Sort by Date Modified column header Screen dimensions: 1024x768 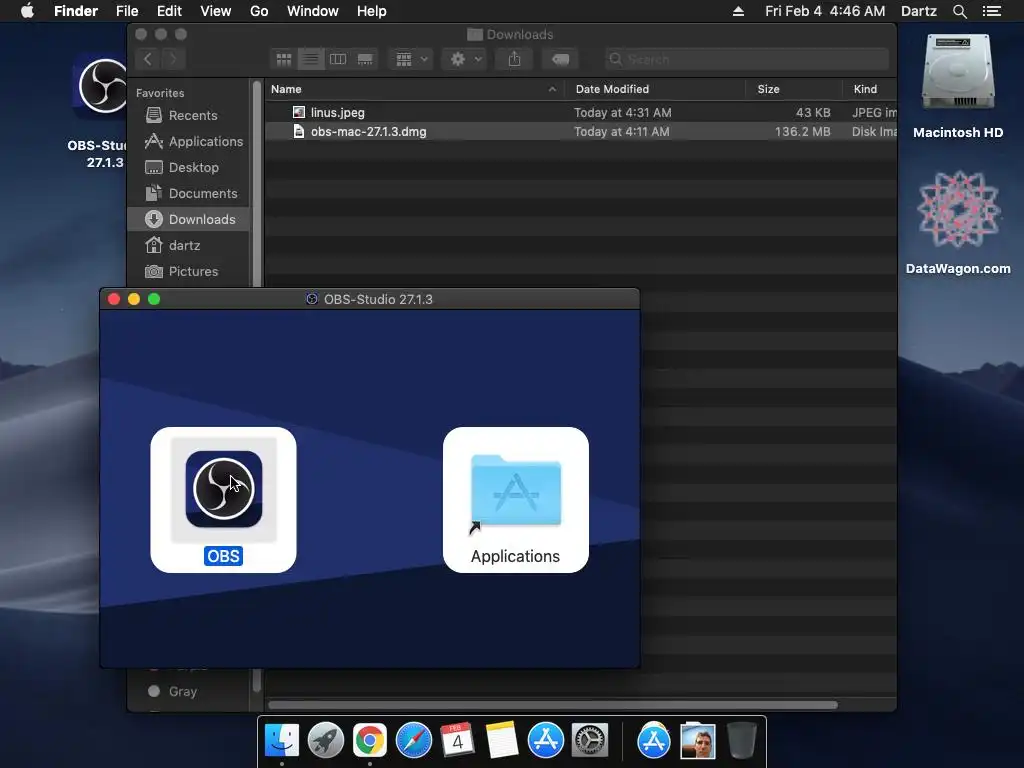pos(655,89)
